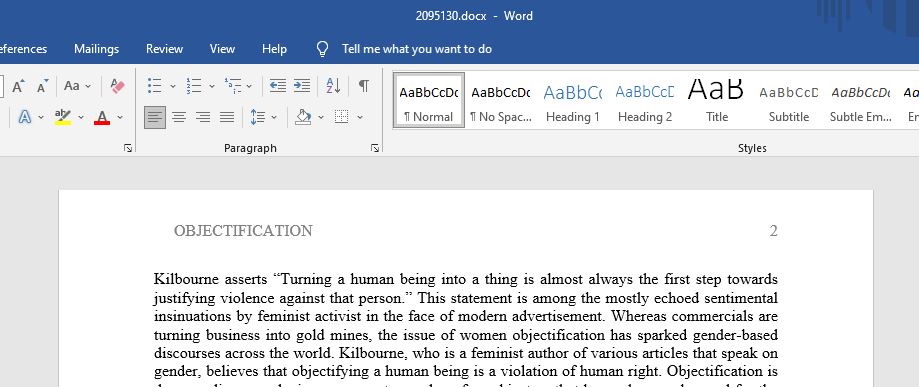The width and height of the screenshot is (919, 387).
Task: Shrink font size with smaller A icon
Action: 42,86
